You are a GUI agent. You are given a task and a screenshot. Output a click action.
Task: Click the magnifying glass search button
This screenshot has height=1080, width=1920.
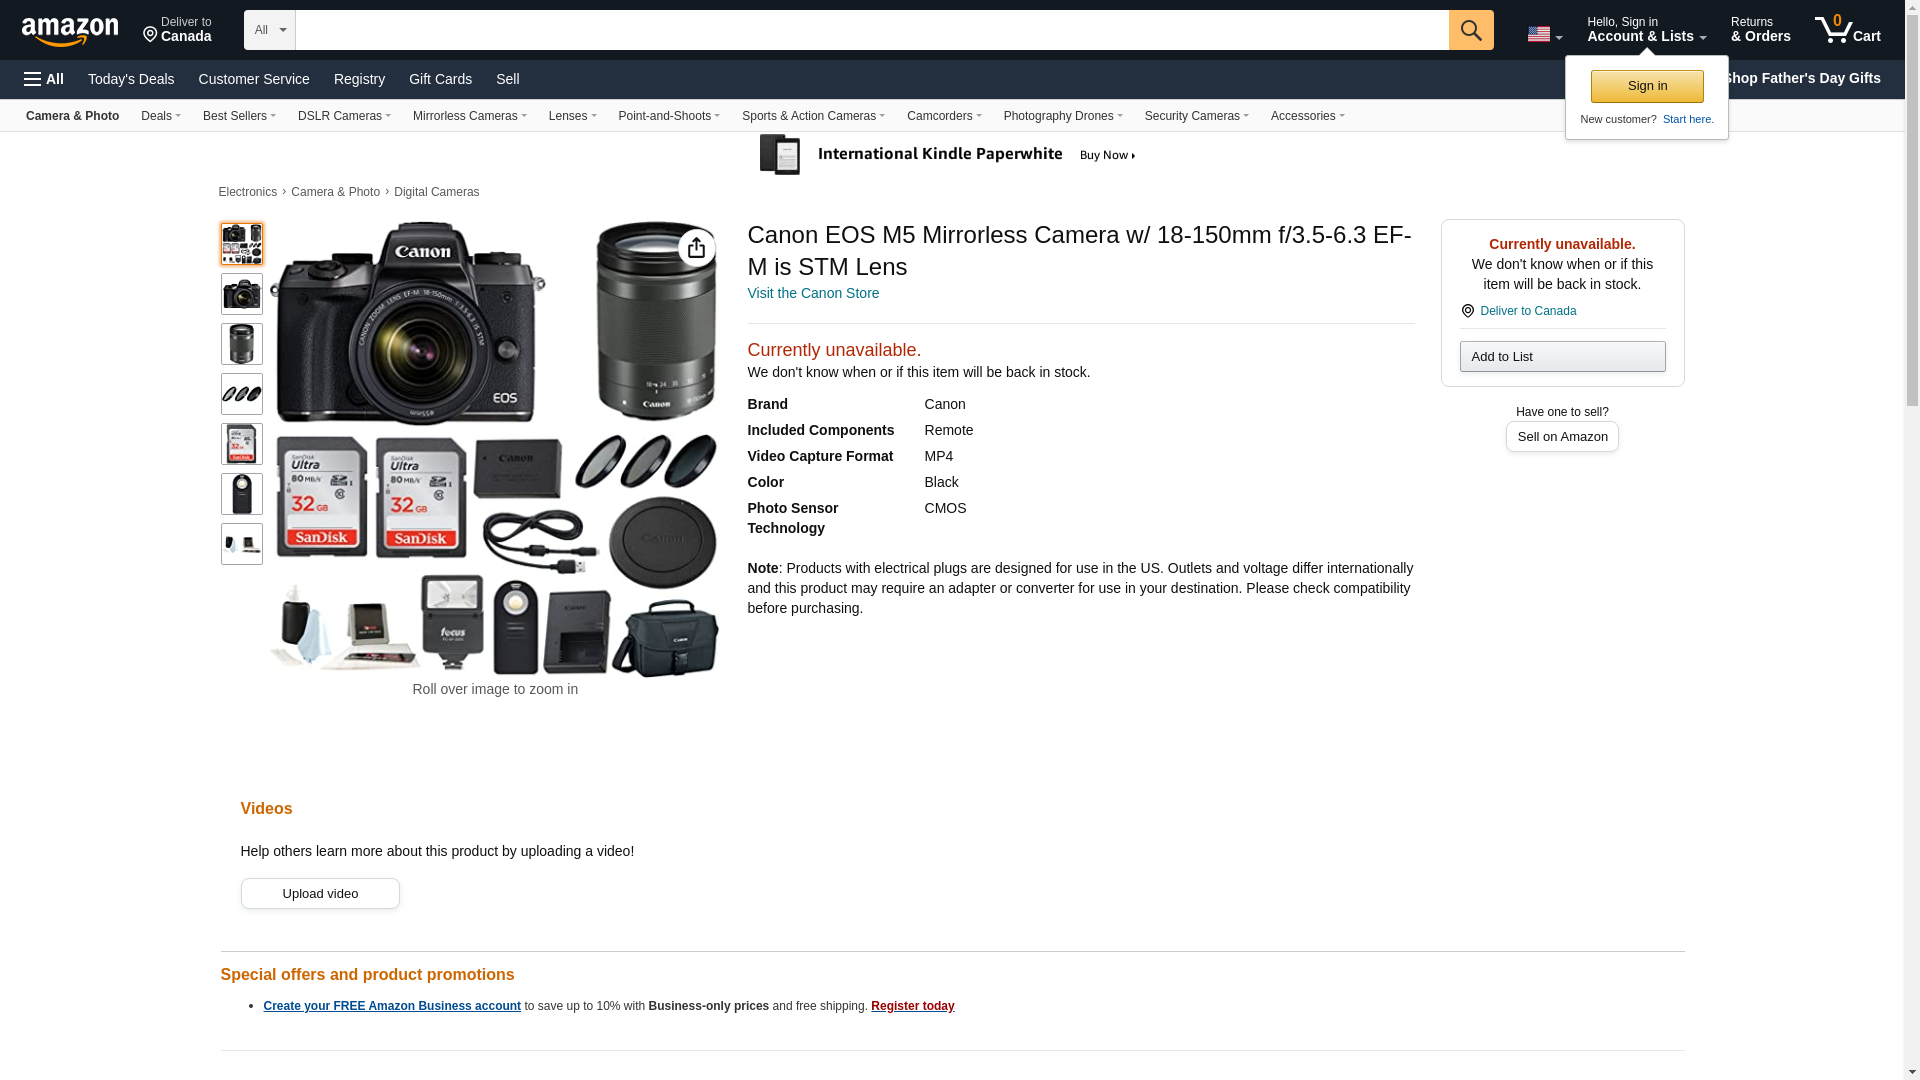click(x=1470, y=30)
